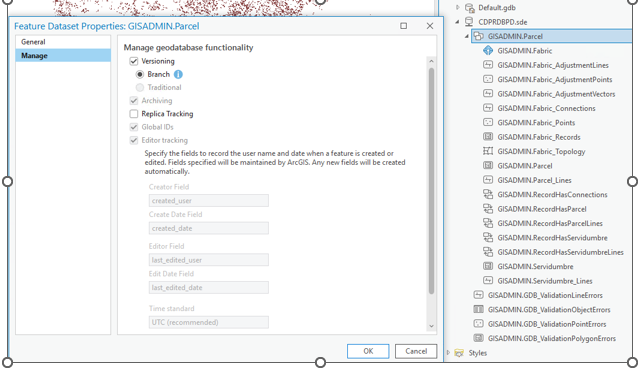Screen dimensions: 638x374
Task: Click the Edit Date Field input
Action: coord(208,288)
